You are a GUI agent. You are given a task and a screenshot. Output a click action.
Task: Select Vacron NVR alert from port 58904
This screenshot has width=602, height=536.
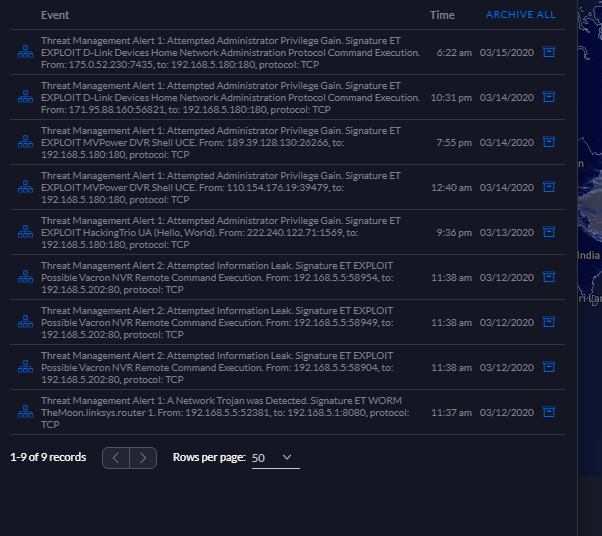point(217,367)
